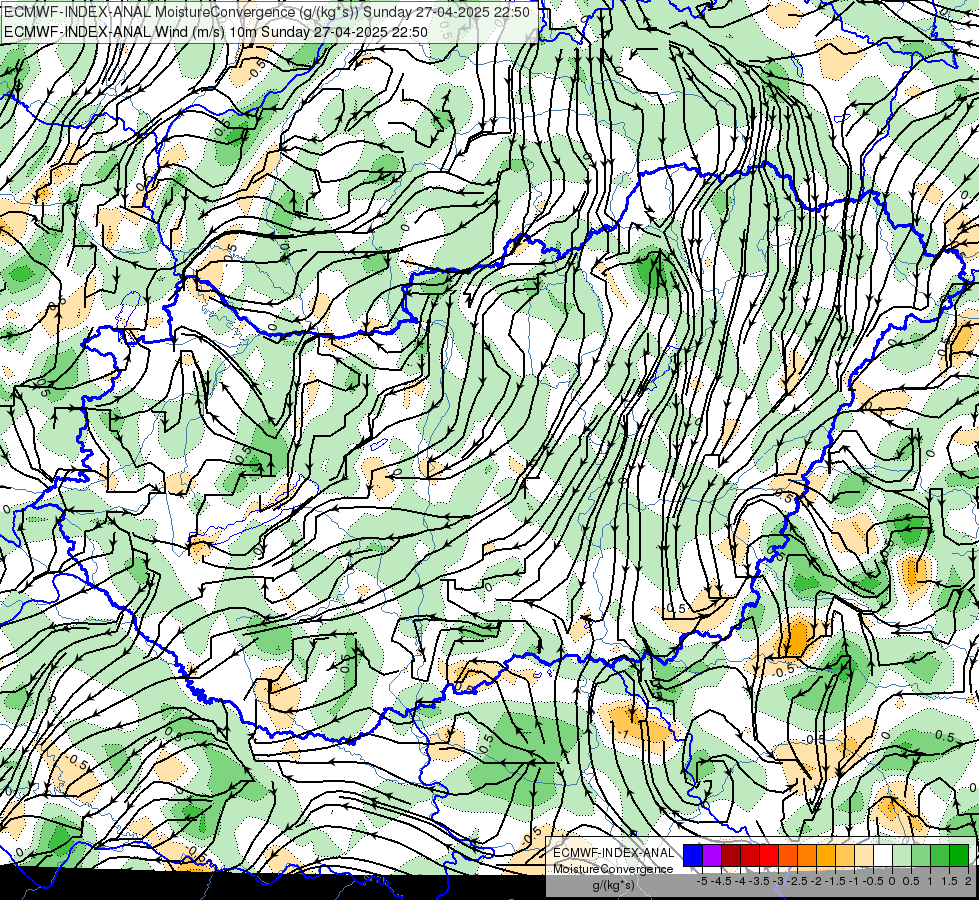Click the green swatch between 1 and 1.5

pos(940,855)
